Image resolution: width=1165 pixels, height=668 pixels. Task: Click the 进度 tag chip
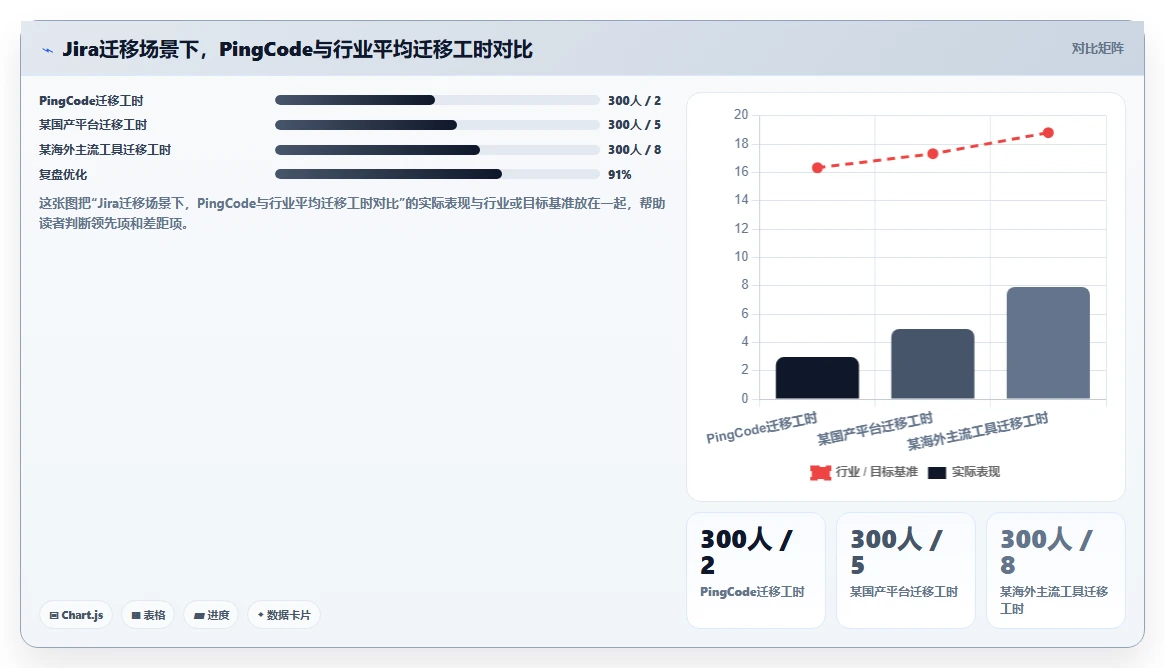pyautogui.click(x=211, y=615)
